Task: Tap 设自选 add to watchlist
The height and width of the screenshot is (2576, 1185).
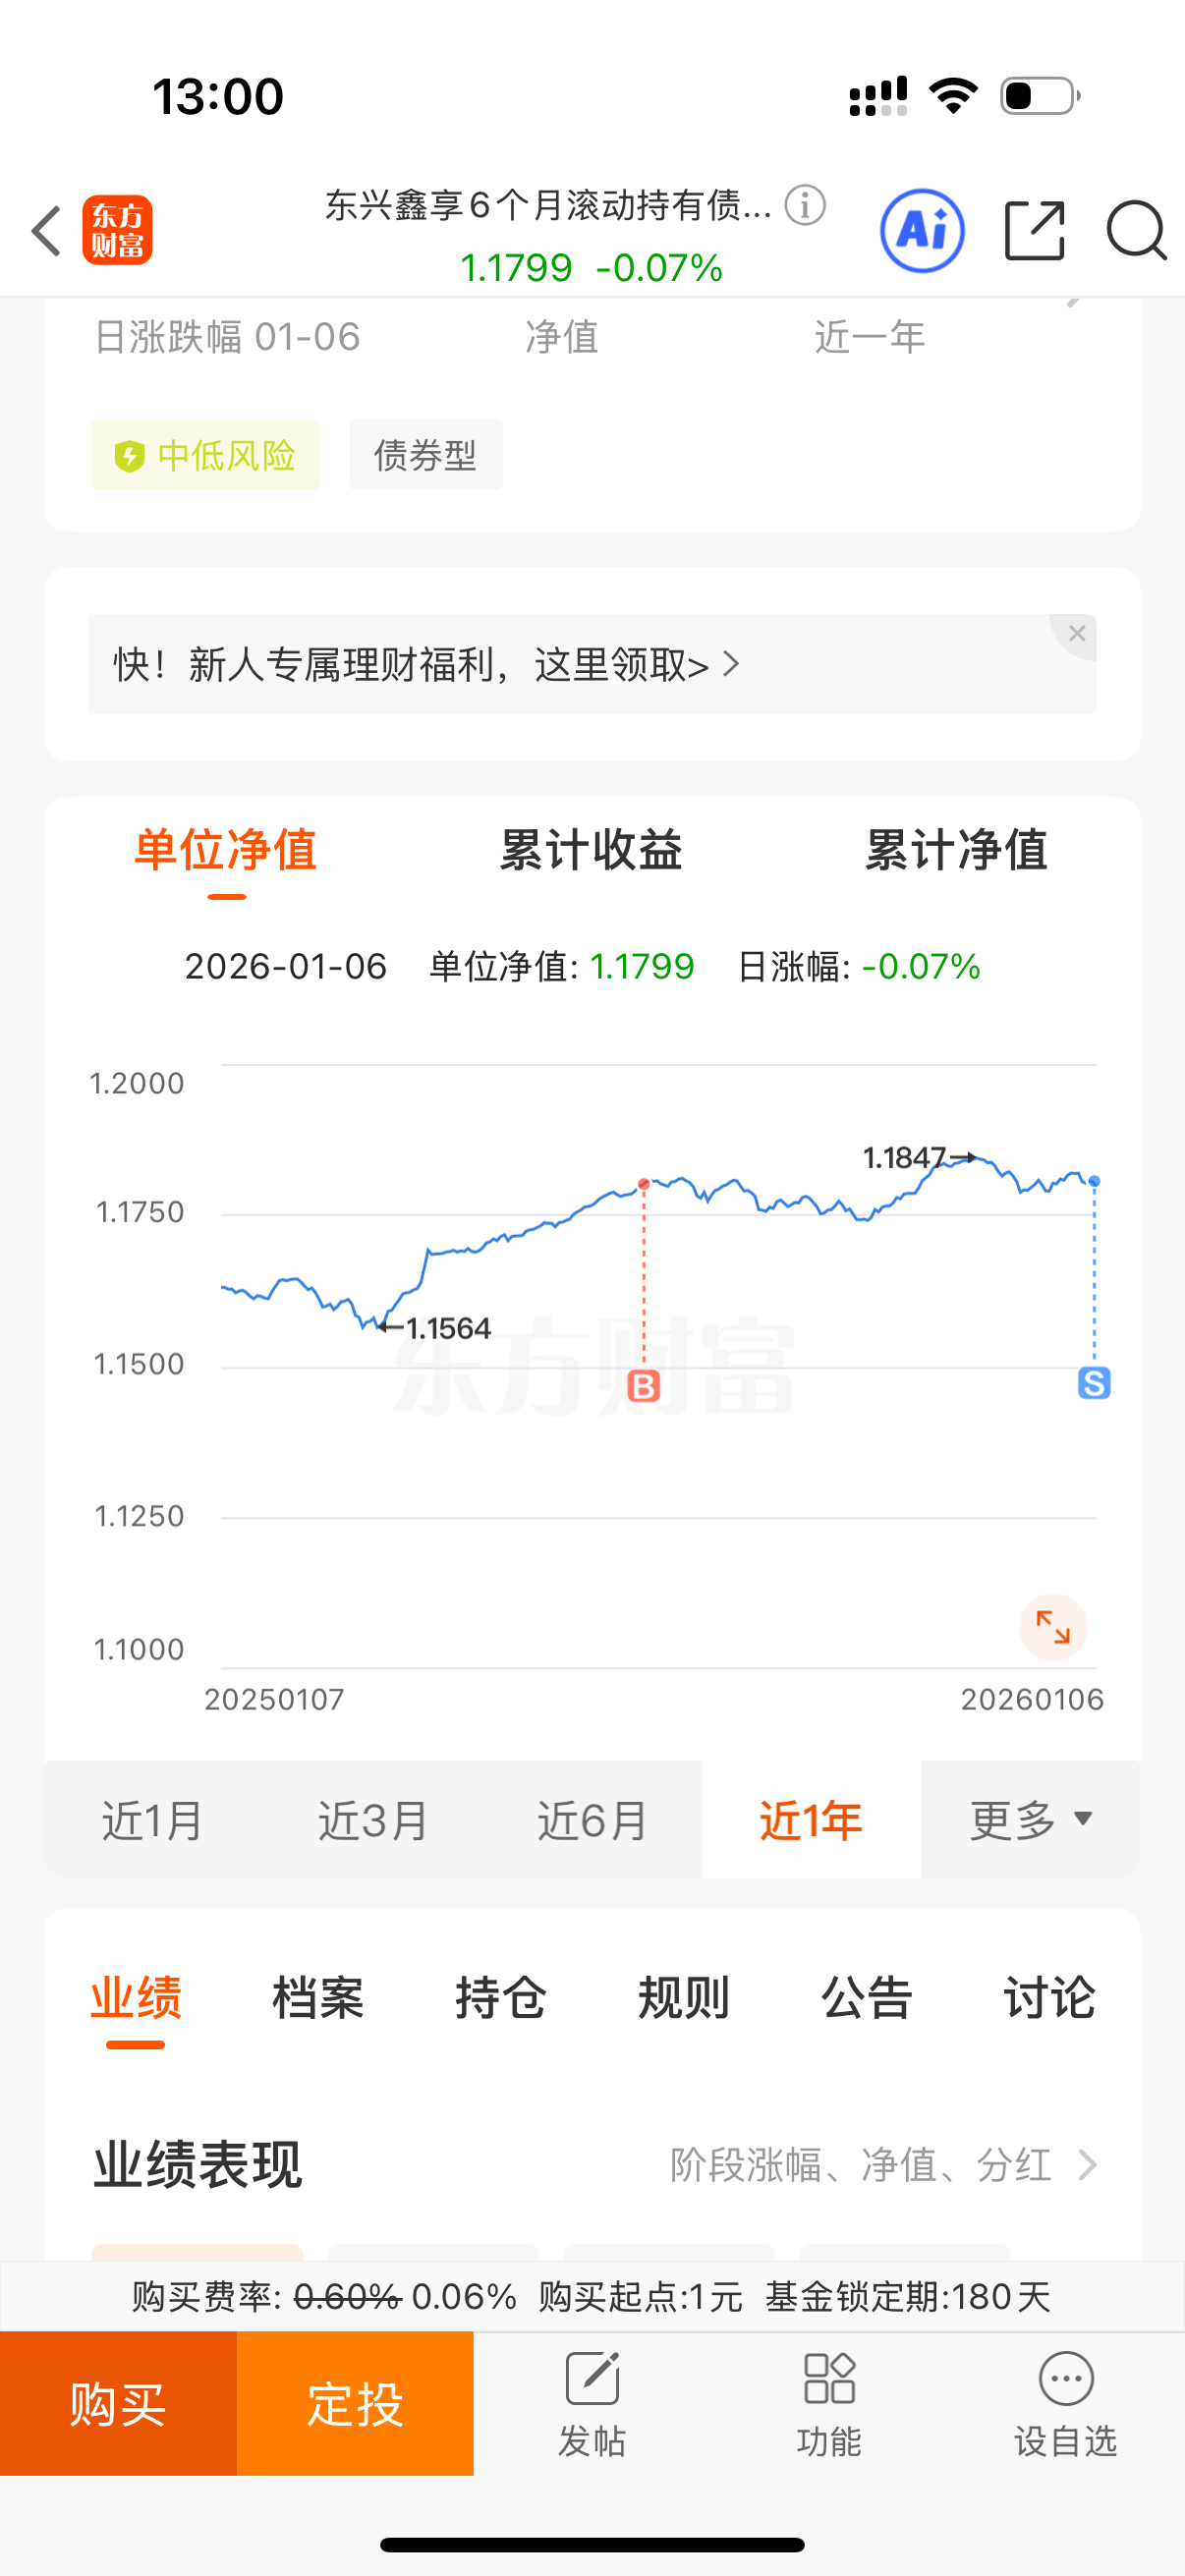Action: tap(1066, 2404)
